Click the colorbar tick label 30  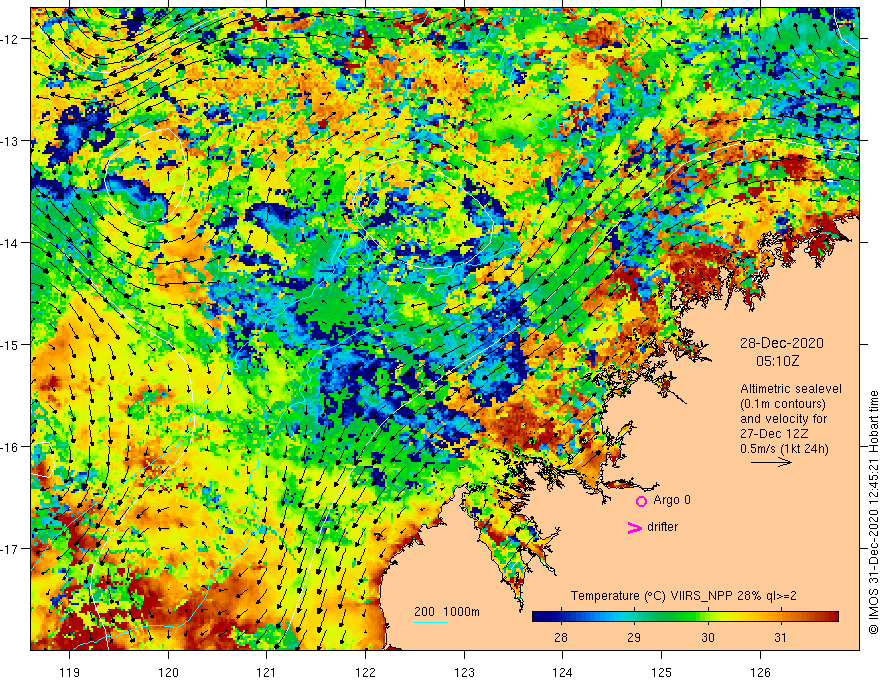click(x=708, y=637)
